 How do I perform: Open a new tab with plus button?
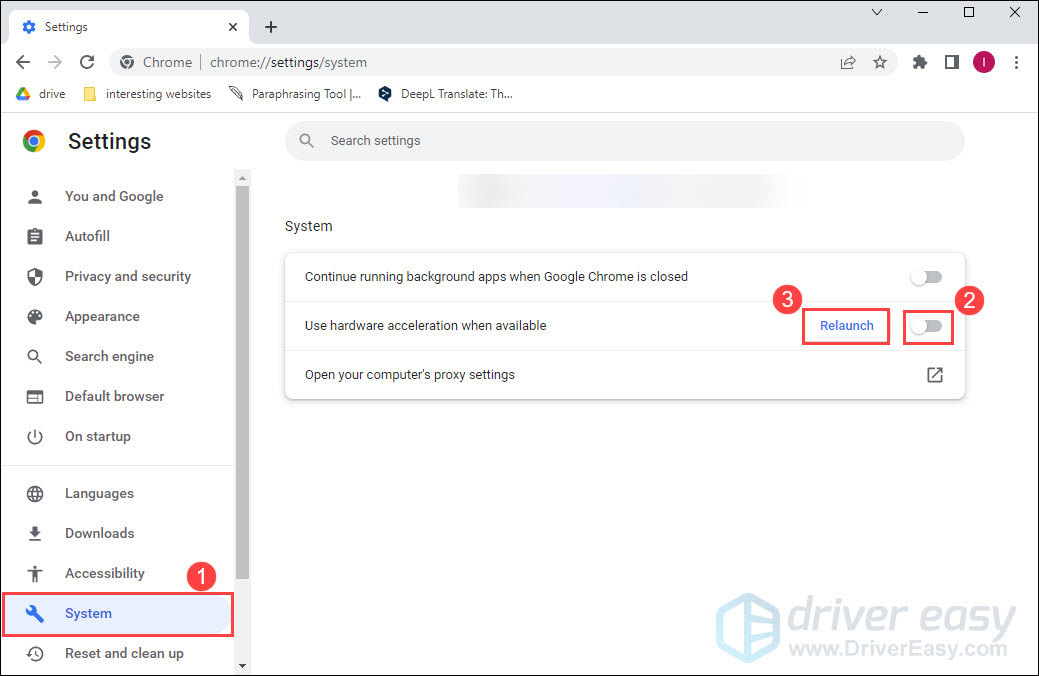(x=271, y=27)
